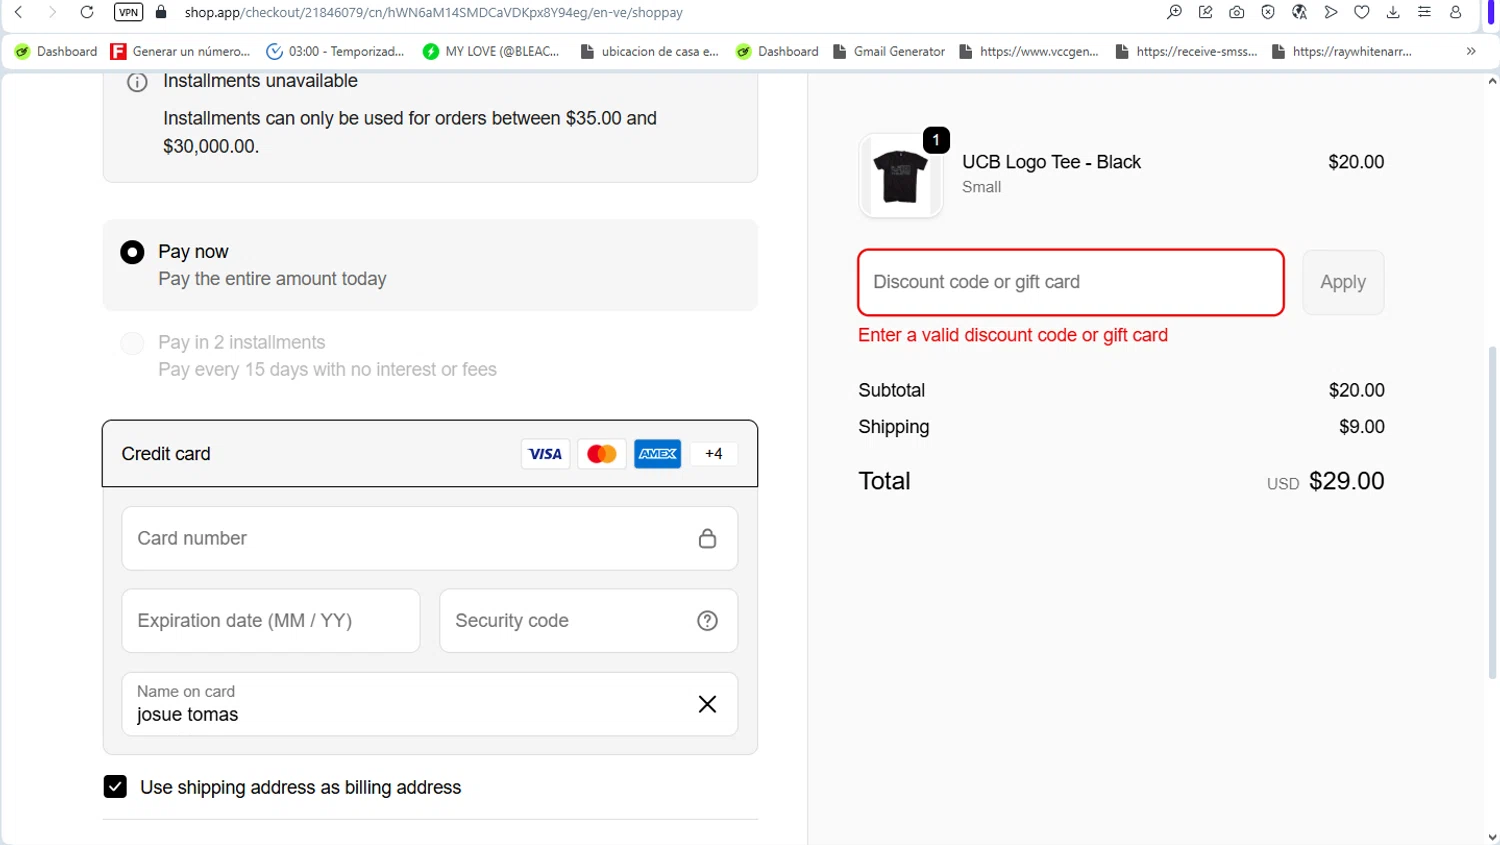Click the VPN badge in address bar
1500x845 pixels.
pos(128,13)
